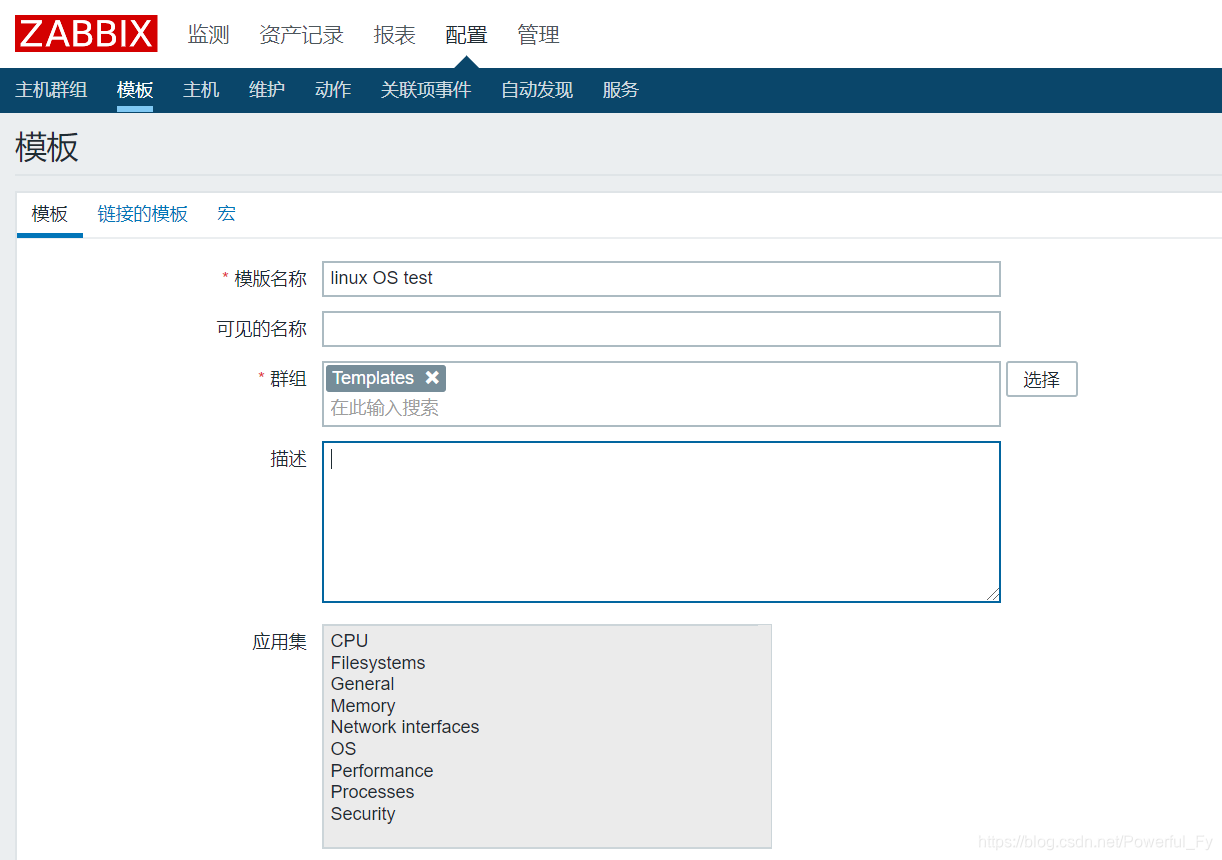1222x860 pixels.
Task: Select Network interfaces in the list
Action: [405, 727]
